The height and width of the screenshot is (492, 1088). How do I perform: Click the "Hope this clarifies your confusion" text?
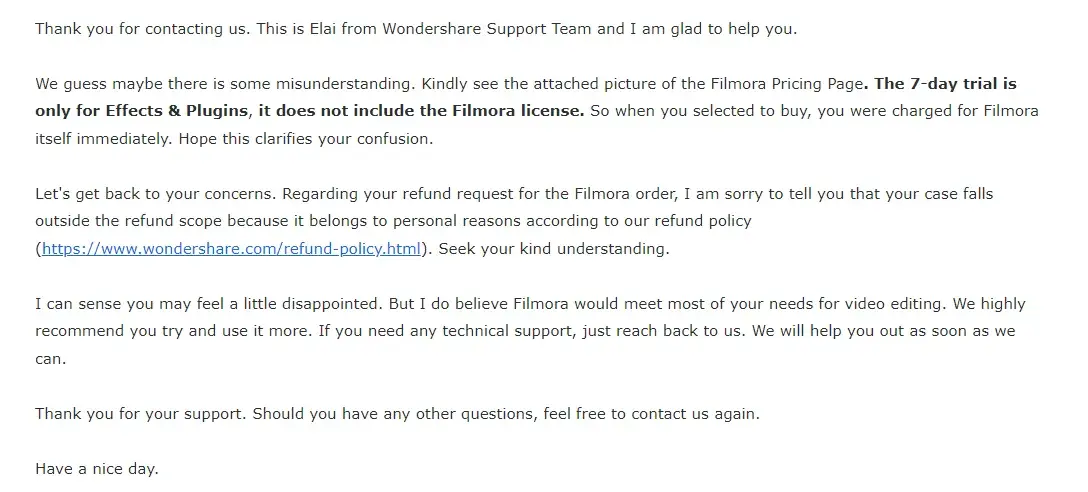coord(305,139)
